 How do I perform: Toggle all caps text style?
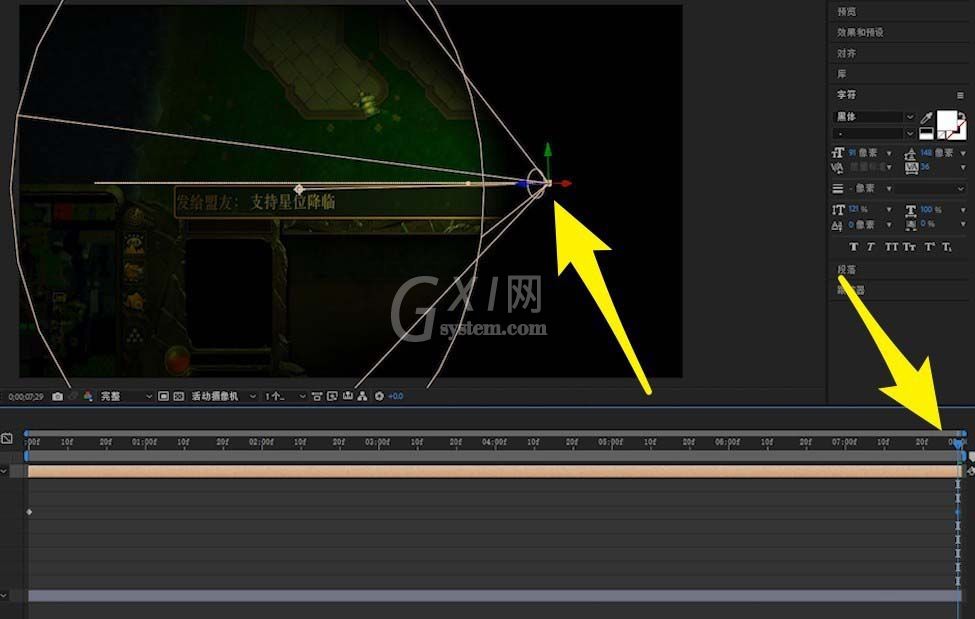point(891,247)
